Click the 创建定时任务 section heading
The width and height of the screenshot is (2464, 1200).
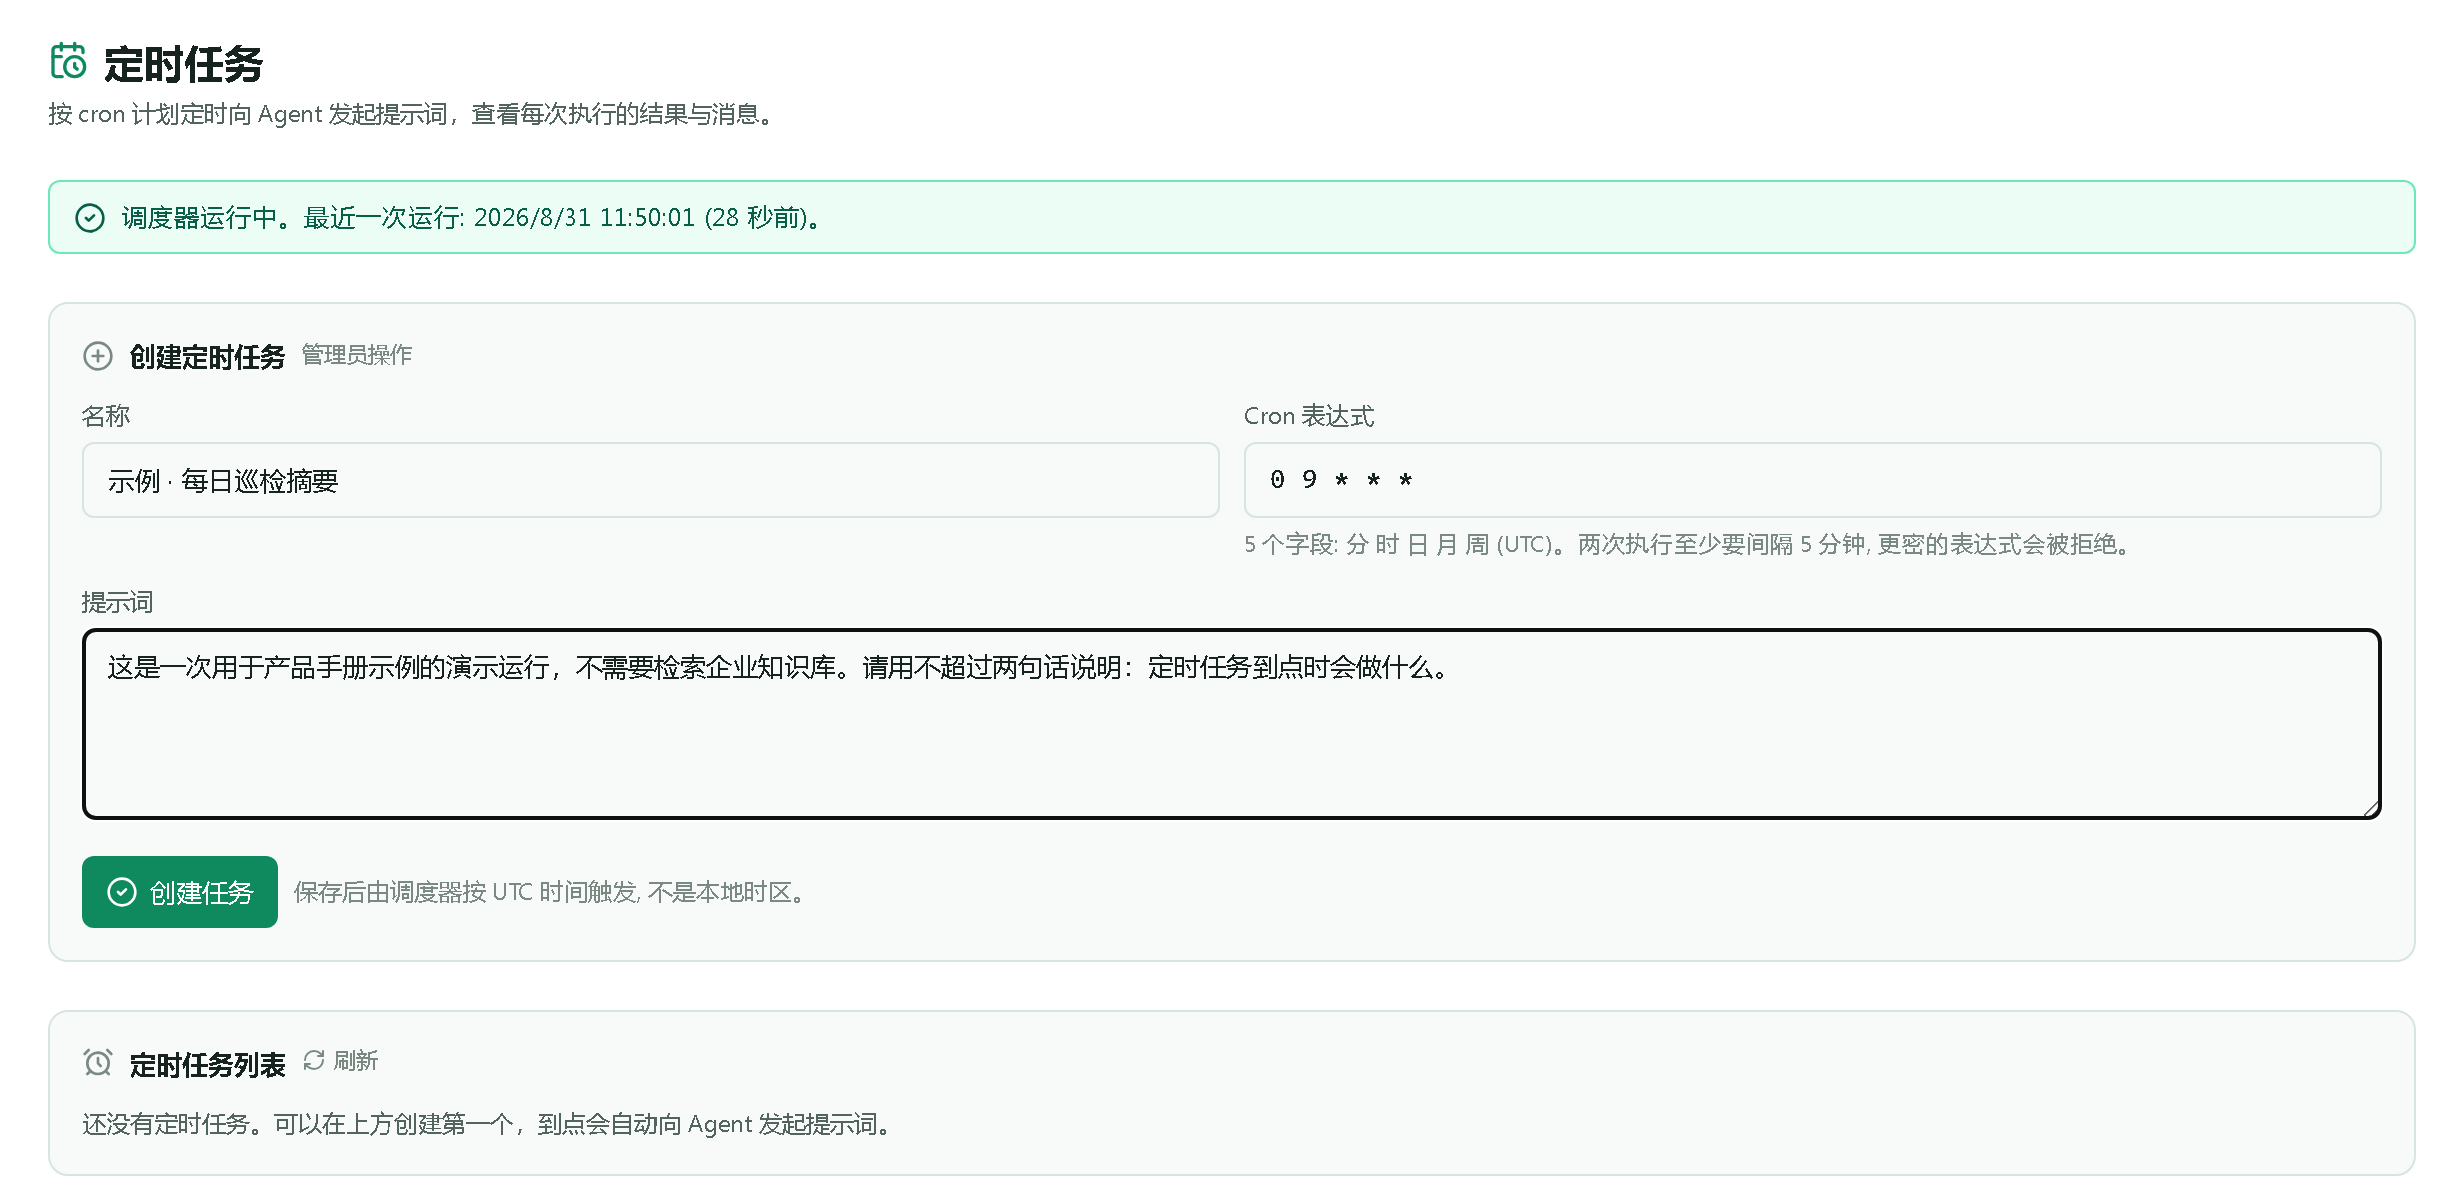[x=208, y=357]
